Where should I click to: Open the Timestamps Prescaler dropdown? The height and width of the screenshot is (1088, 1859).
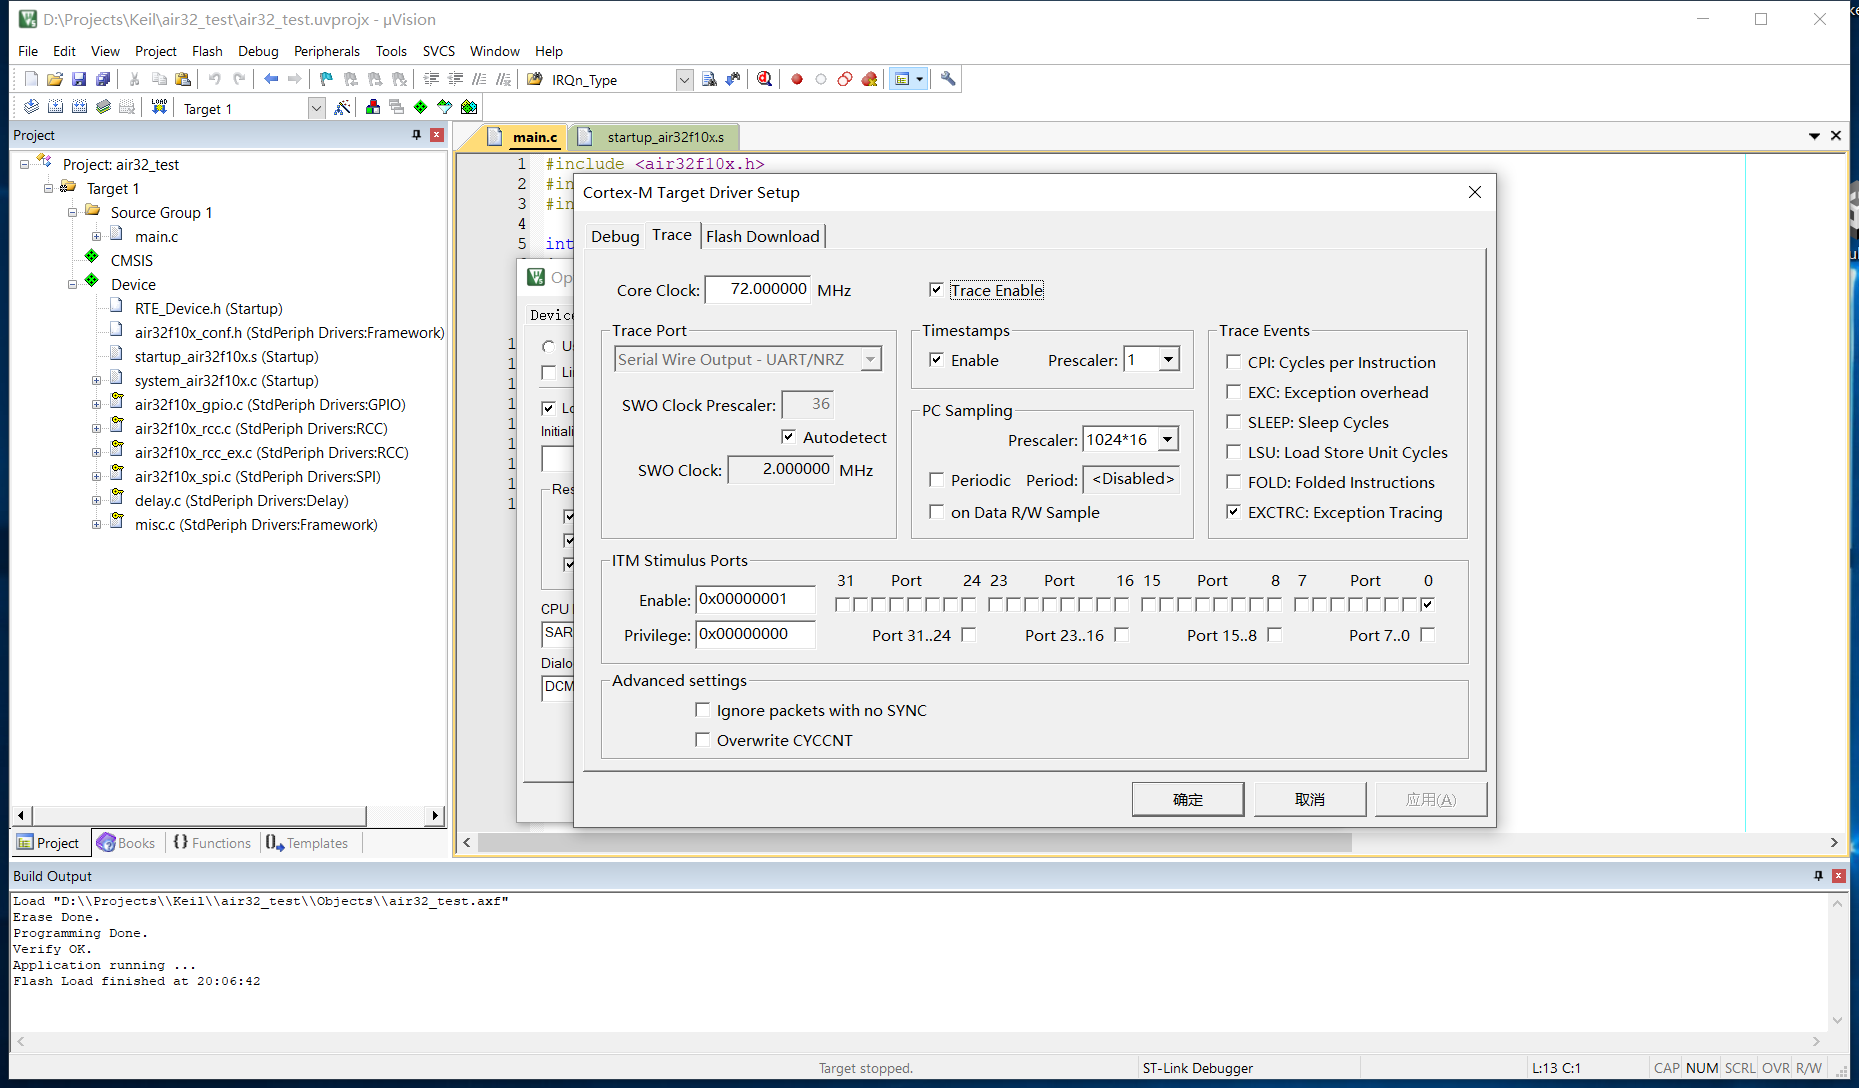(1168, 360)
